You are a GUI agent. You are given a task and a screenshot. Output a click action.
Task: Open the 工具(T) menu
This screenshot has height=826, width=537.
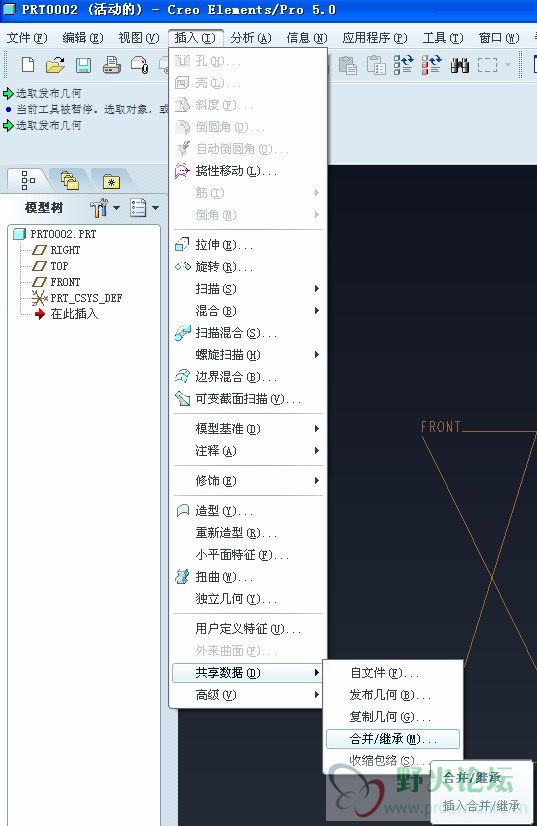(x=443, y=37)
